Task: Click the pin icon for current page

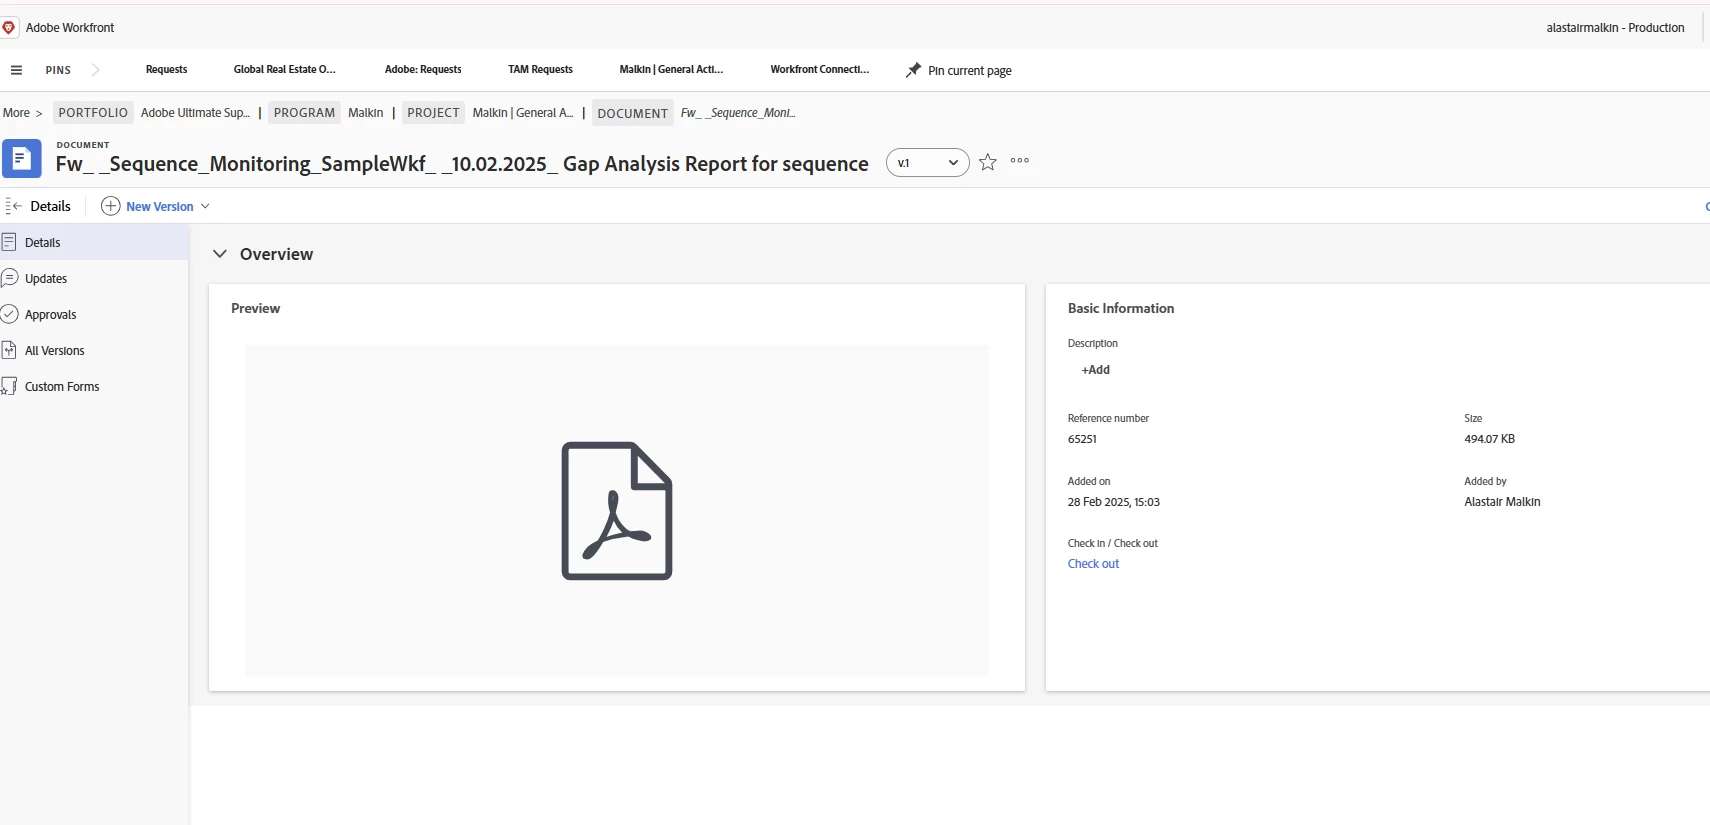Action: point(913,70)
